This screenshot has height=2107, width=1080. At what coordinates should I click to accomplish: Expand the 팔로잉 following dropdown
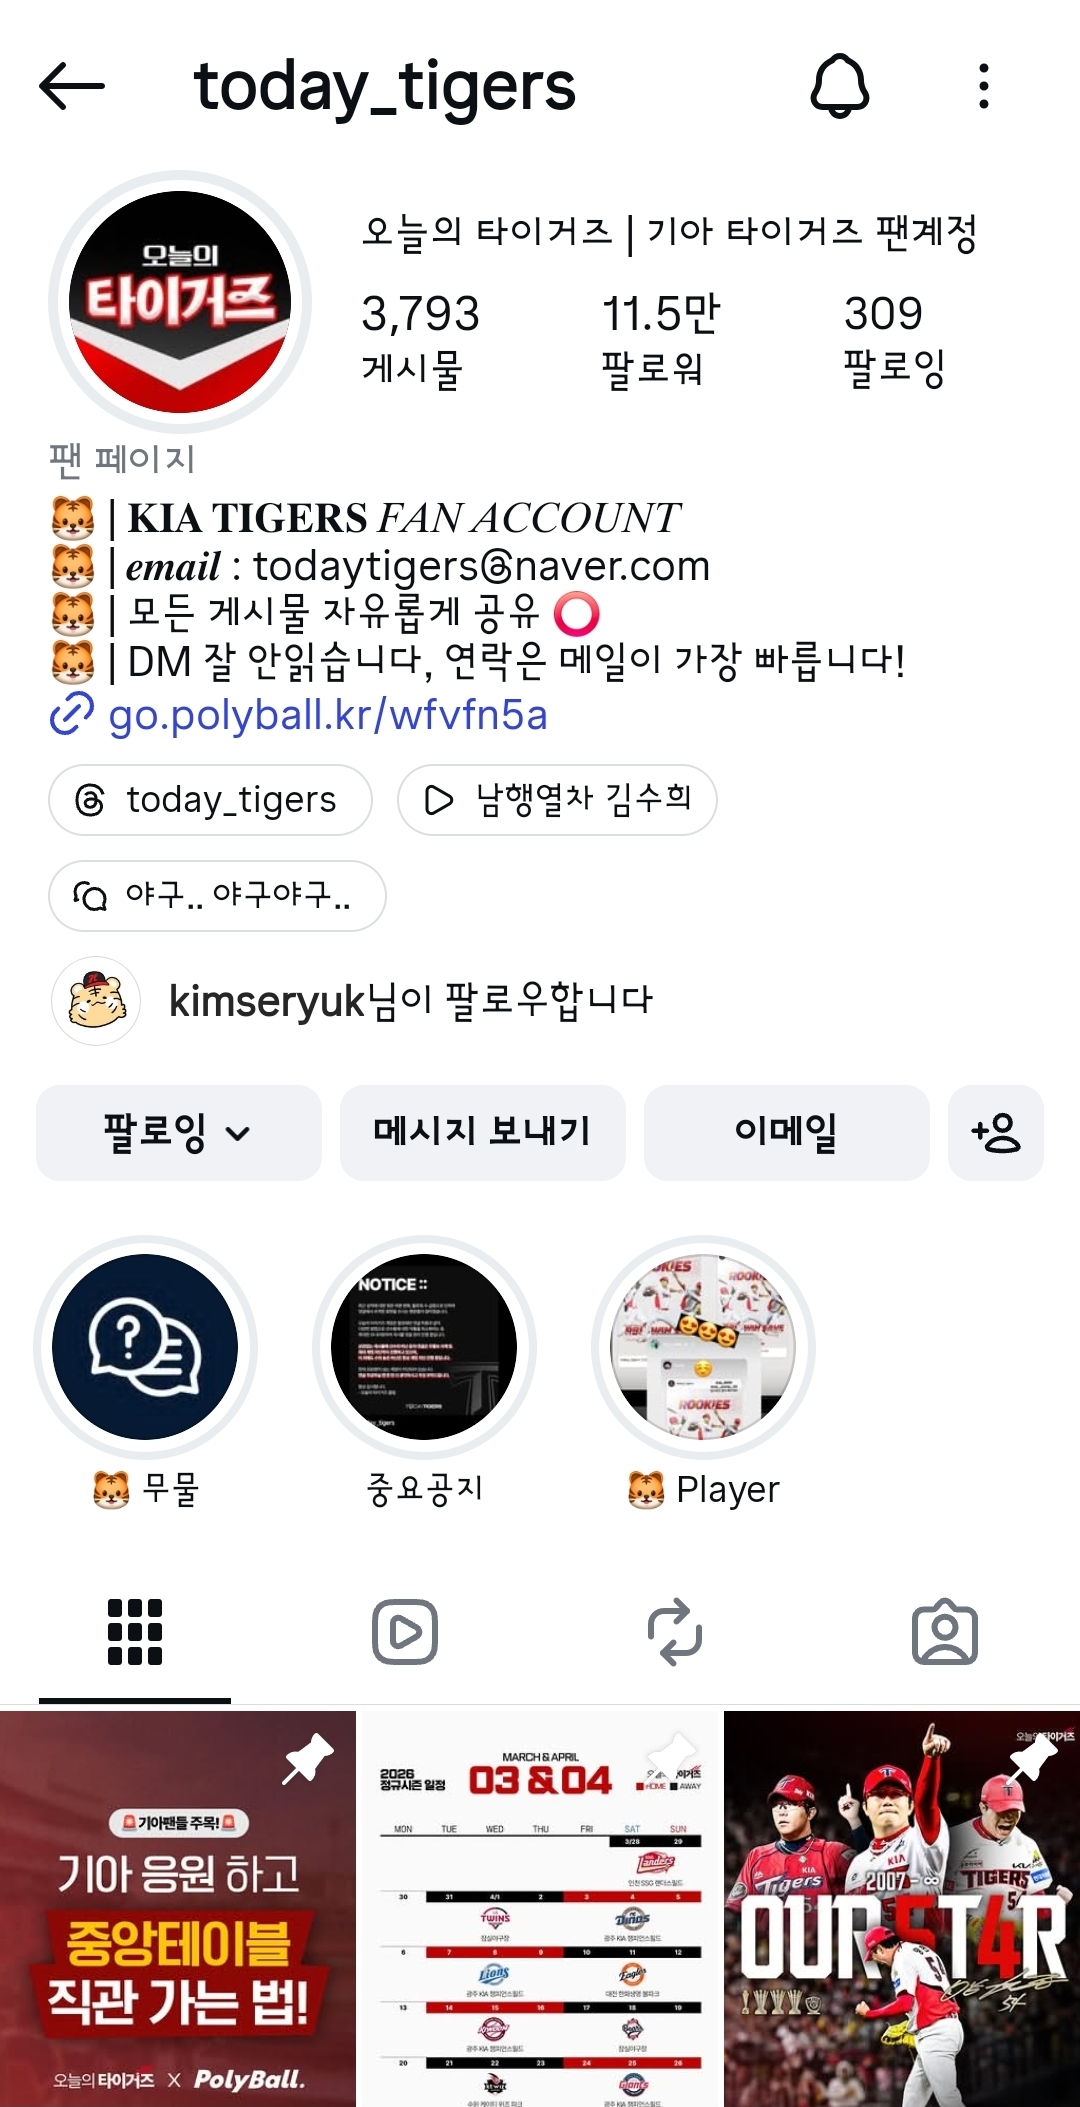pyautogui.click(x=179, y=1133)
